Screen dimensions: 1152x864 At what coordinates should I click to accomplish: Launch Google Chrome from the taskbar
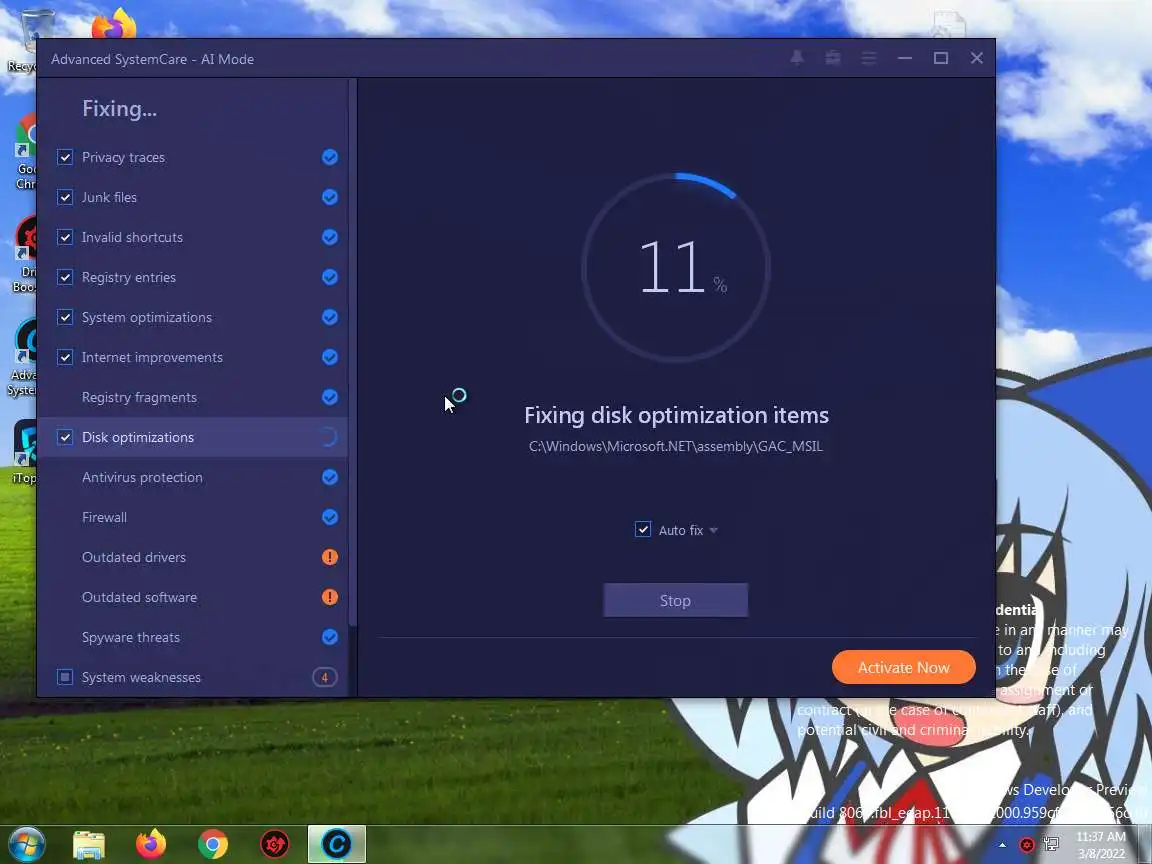tap(212, 845)
